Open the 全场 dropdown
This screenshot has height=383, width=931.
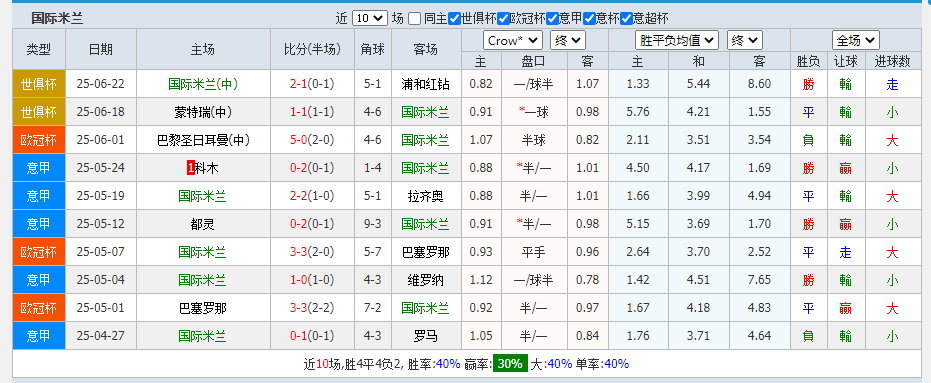pyautogui.click(x=856, y=40)
